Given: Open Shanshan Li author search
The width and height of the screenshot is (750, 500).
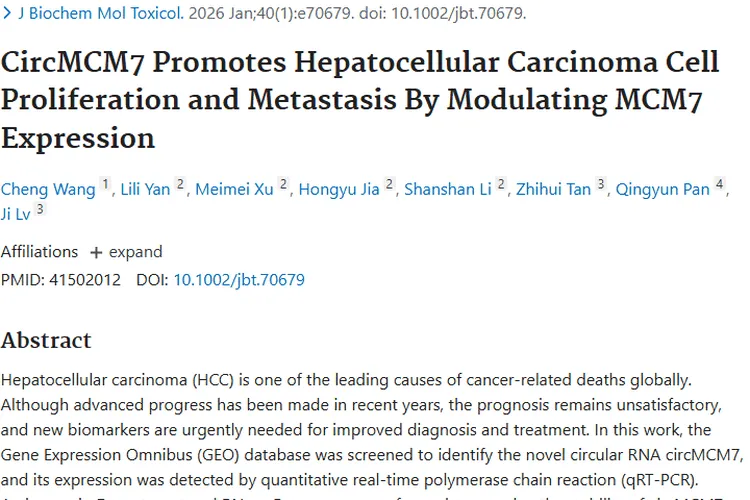Looking at the screenshot, I should tap(449, 189).
